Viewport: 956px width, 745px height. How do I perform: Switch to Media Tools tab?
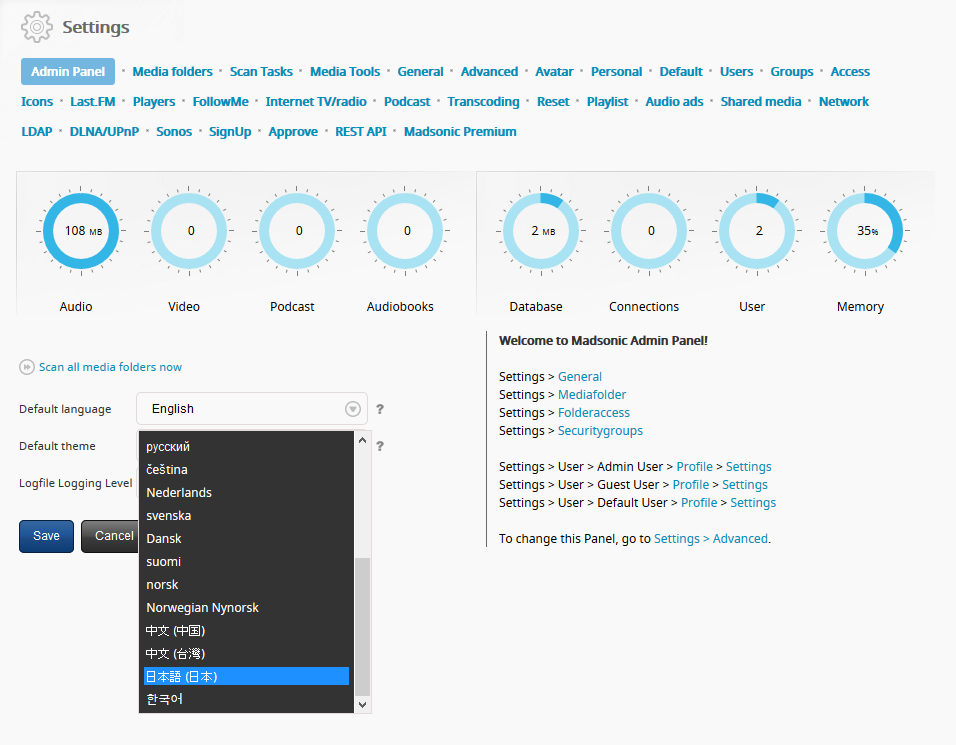coord(345,71)
